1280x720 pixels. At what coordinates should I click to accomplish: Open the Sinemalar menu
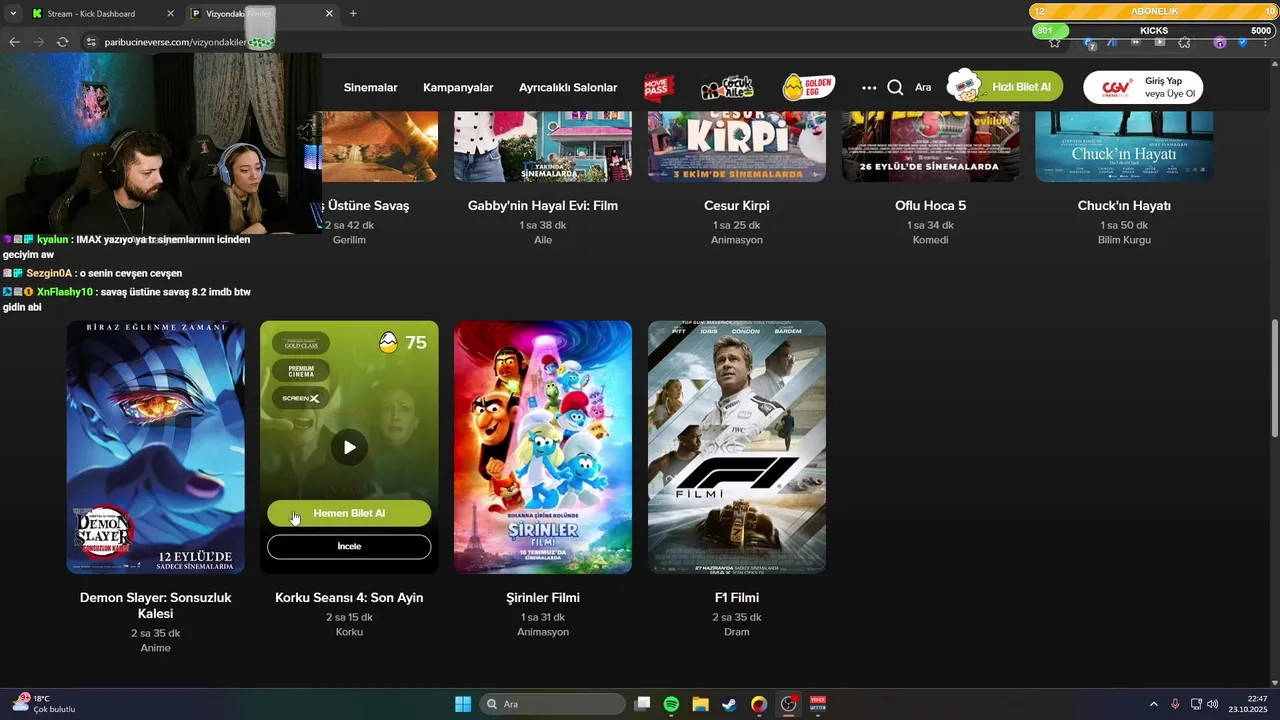[371, 87]
